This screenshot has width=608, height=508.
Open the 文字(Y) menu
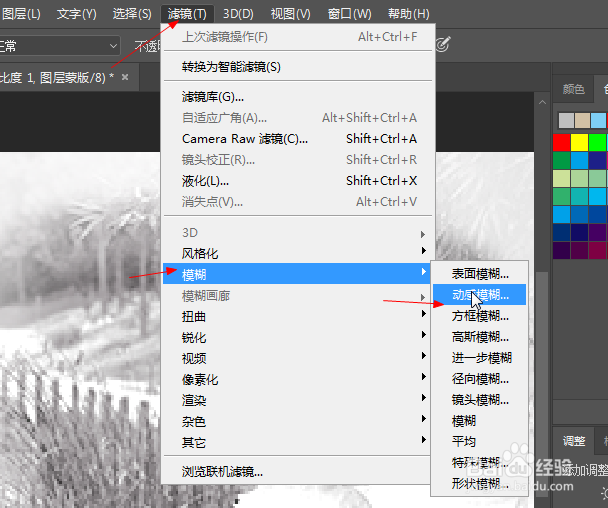(76, 14)
